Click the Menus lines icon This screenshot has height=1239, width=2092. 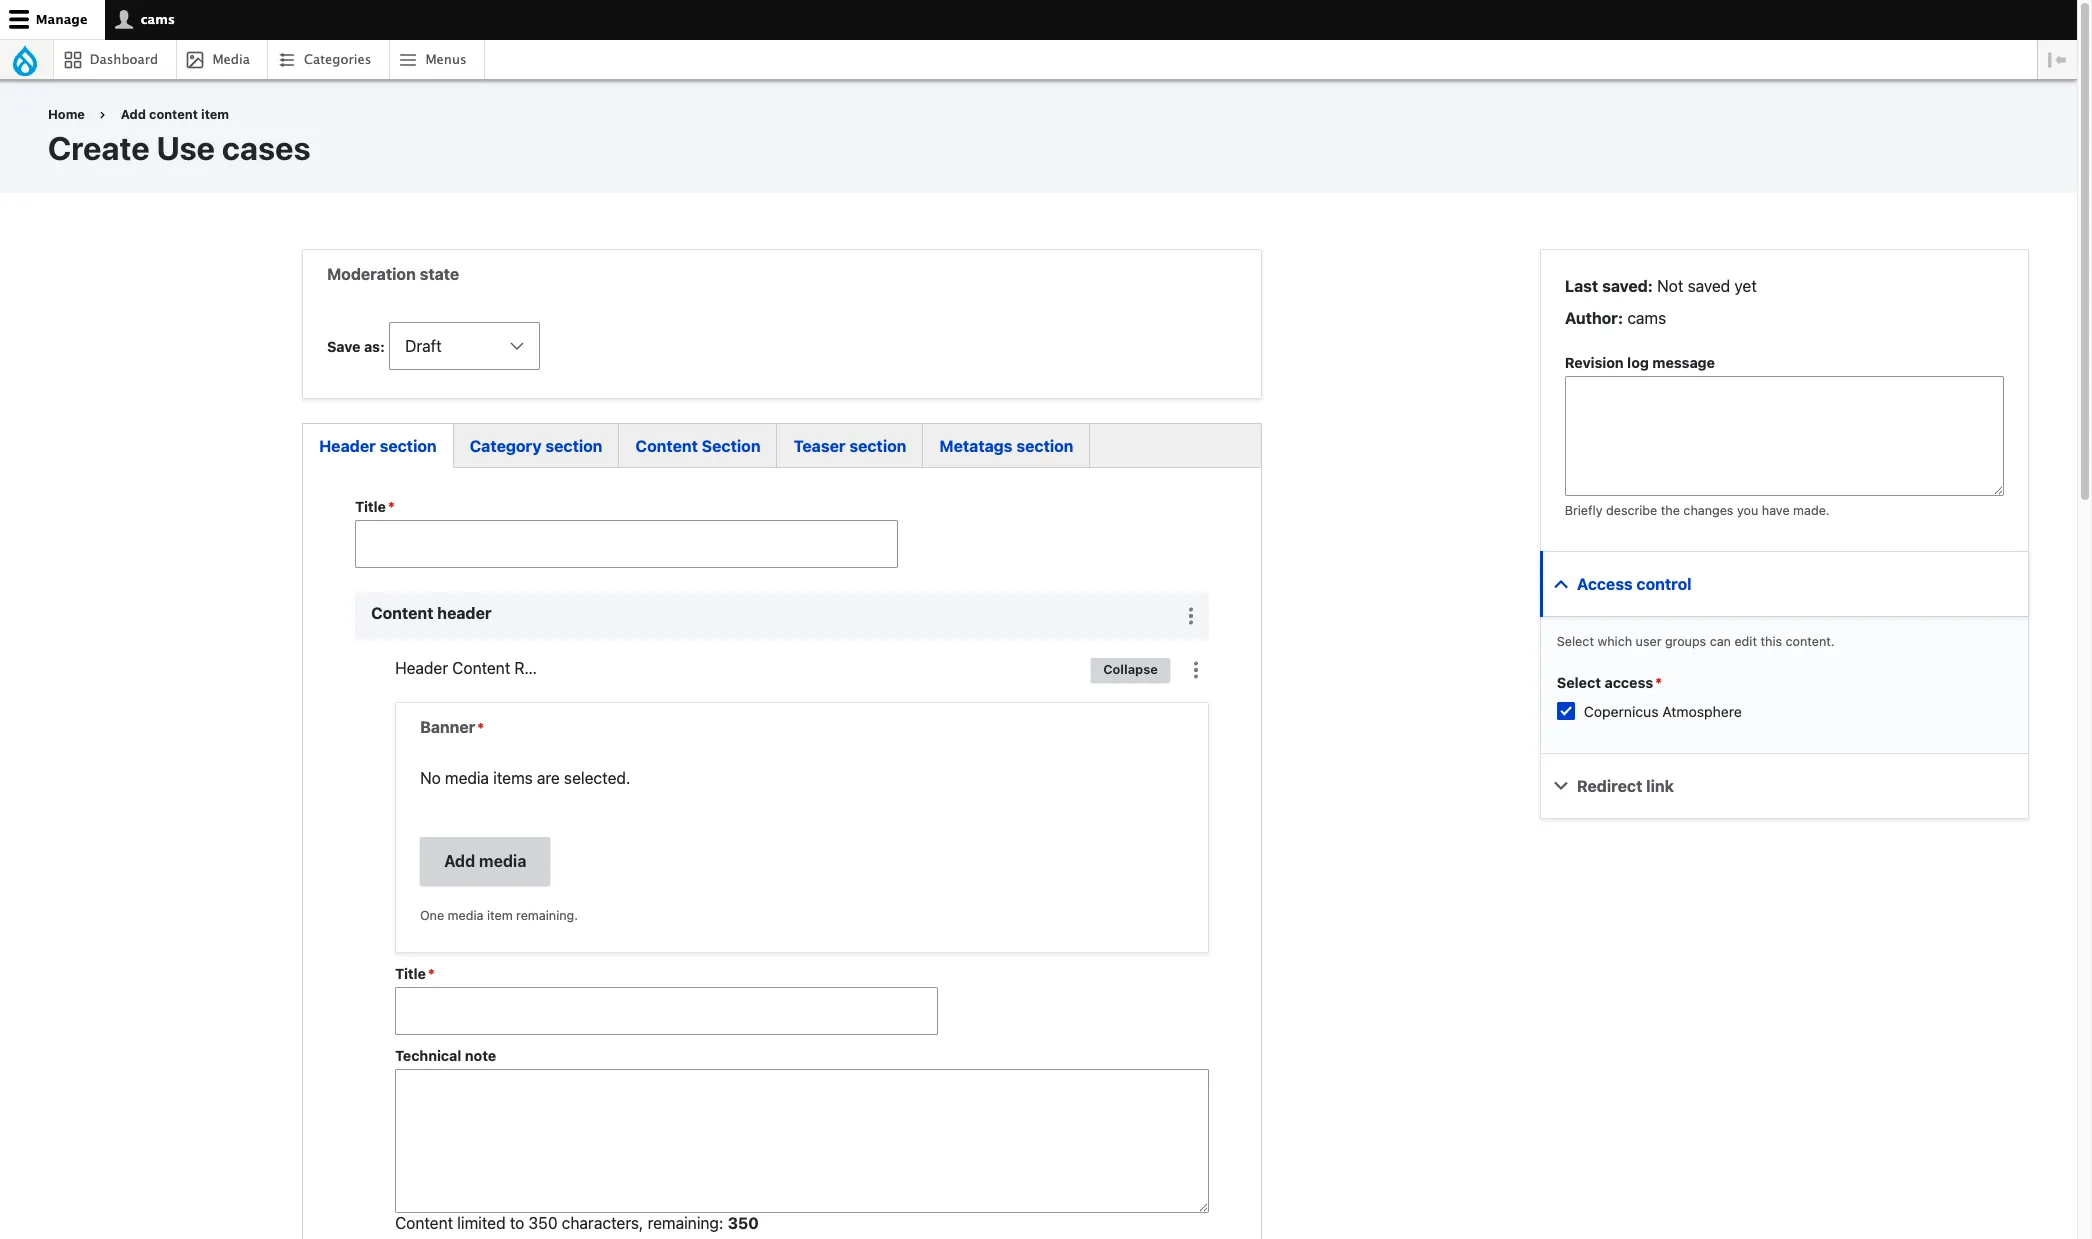coord(408,60)
